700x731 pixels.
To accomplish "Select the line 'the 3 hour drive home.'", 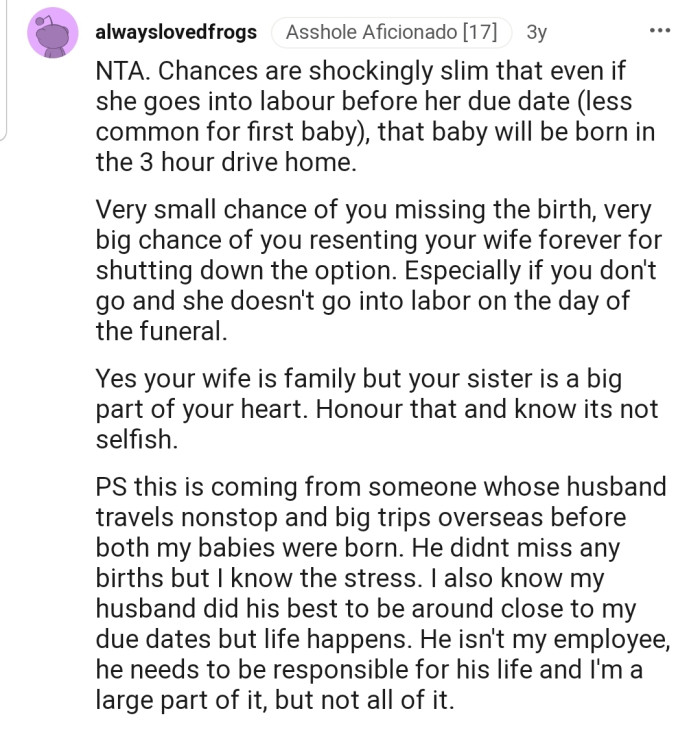I will coord(226,162).
